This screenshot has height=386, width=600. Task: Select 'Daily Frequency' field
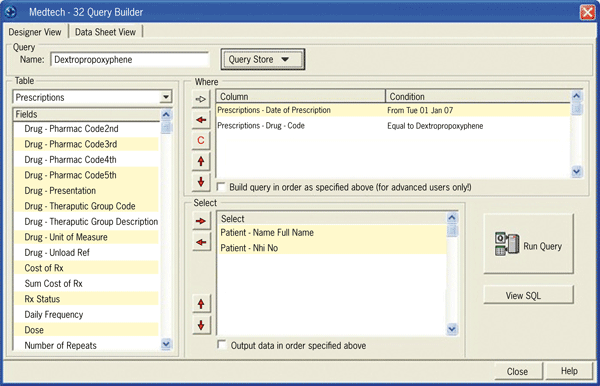pyautogui.click(x=86, y=315)
